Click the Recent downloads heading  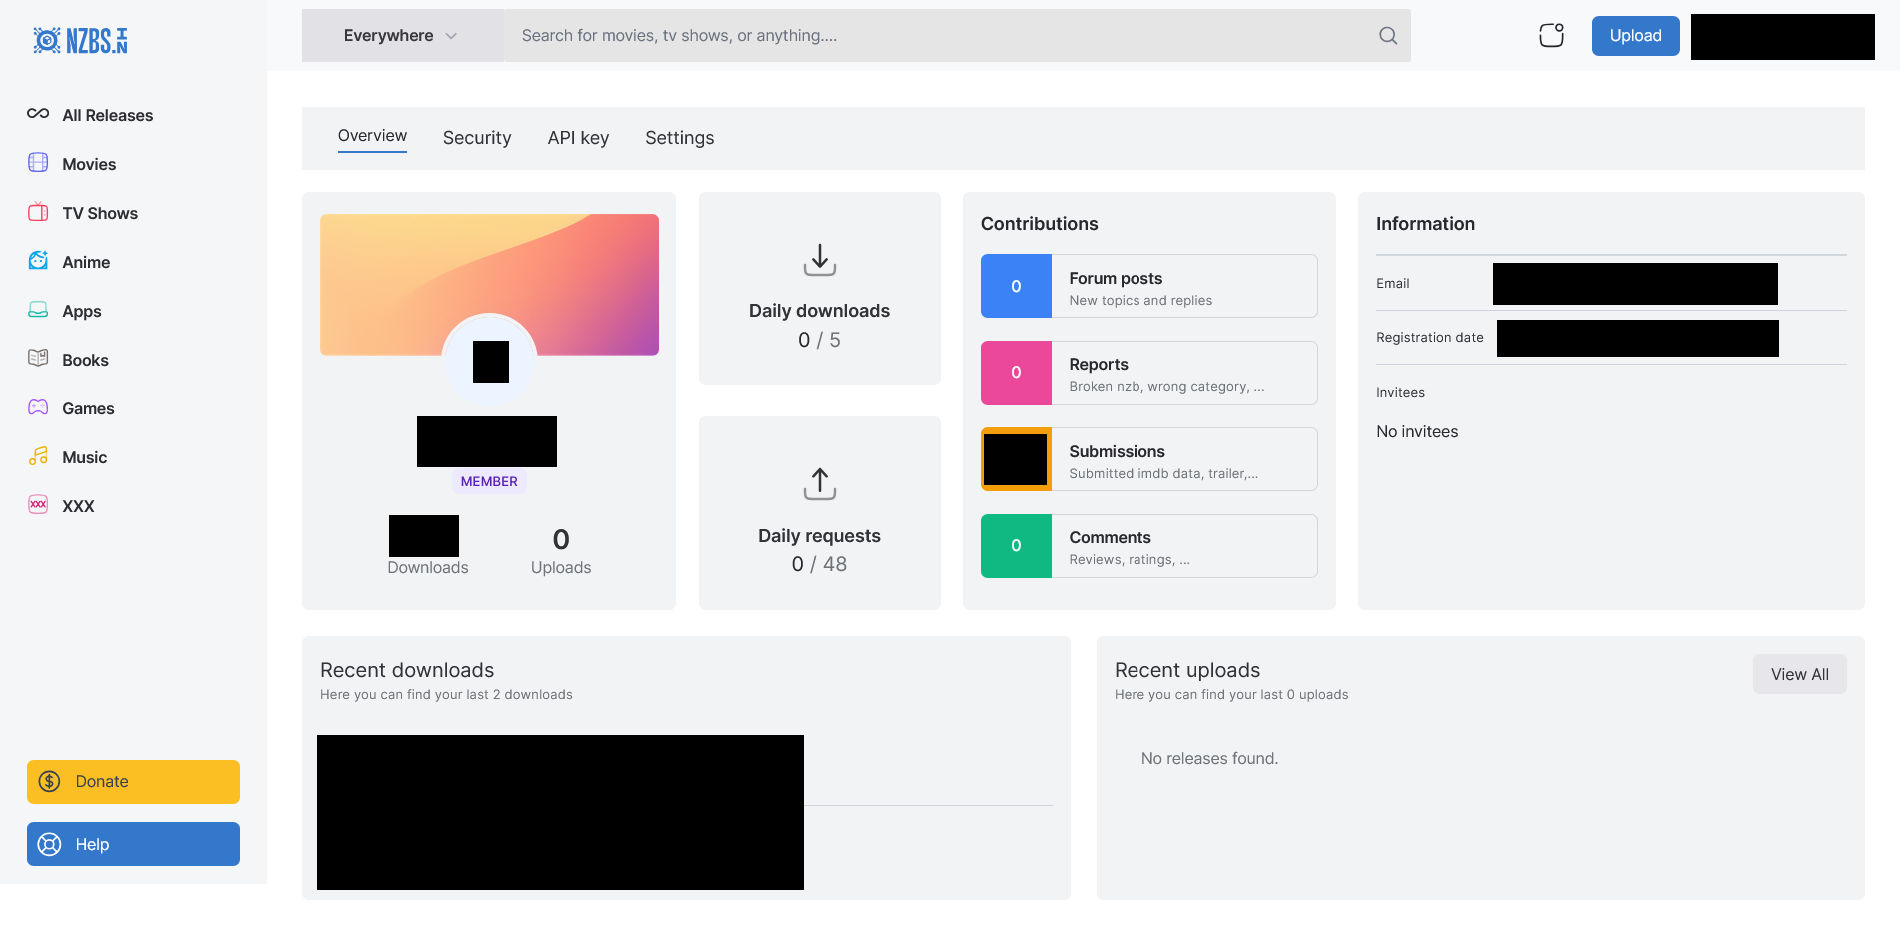click(407, 670)
